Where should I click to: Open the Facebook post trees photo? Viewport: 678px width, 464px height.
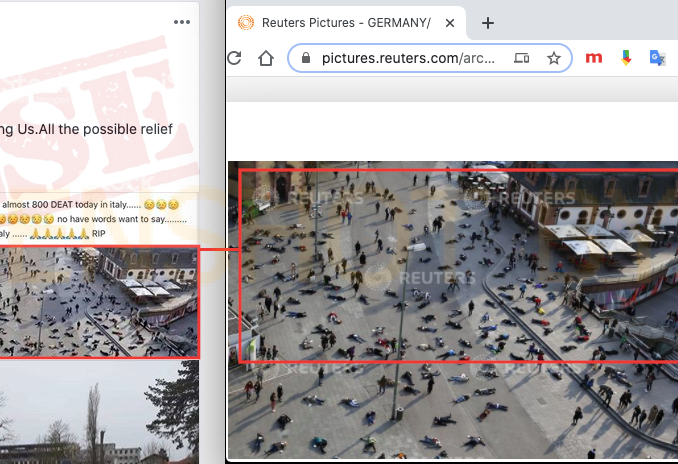click(x=99, y=412)
